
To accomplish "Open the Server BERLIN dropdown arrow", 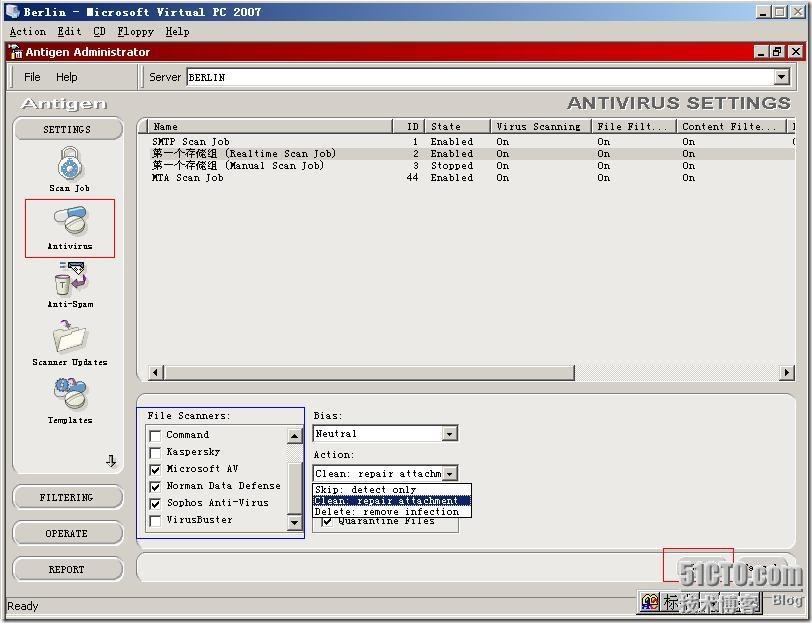I will pos(781,77).
